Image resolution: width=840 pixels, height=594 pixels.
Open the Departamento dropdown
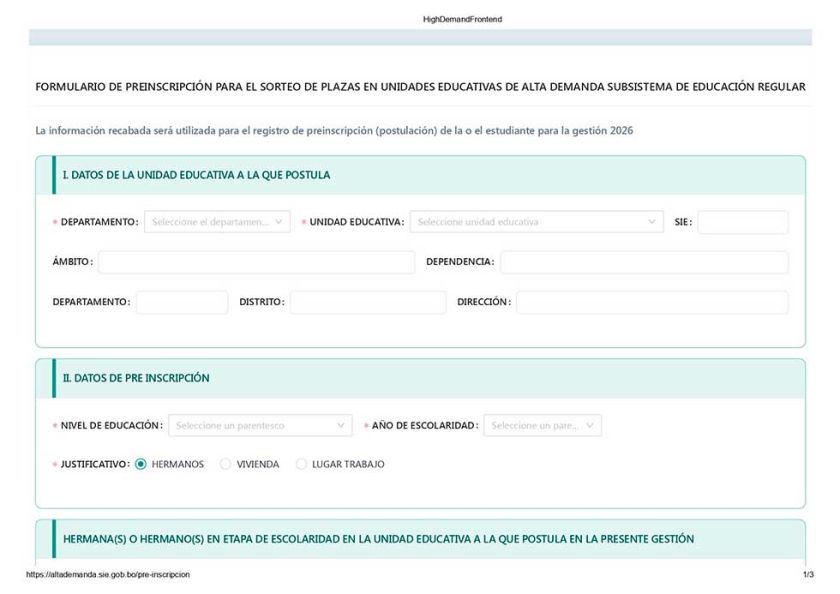[x=217, y=222]
